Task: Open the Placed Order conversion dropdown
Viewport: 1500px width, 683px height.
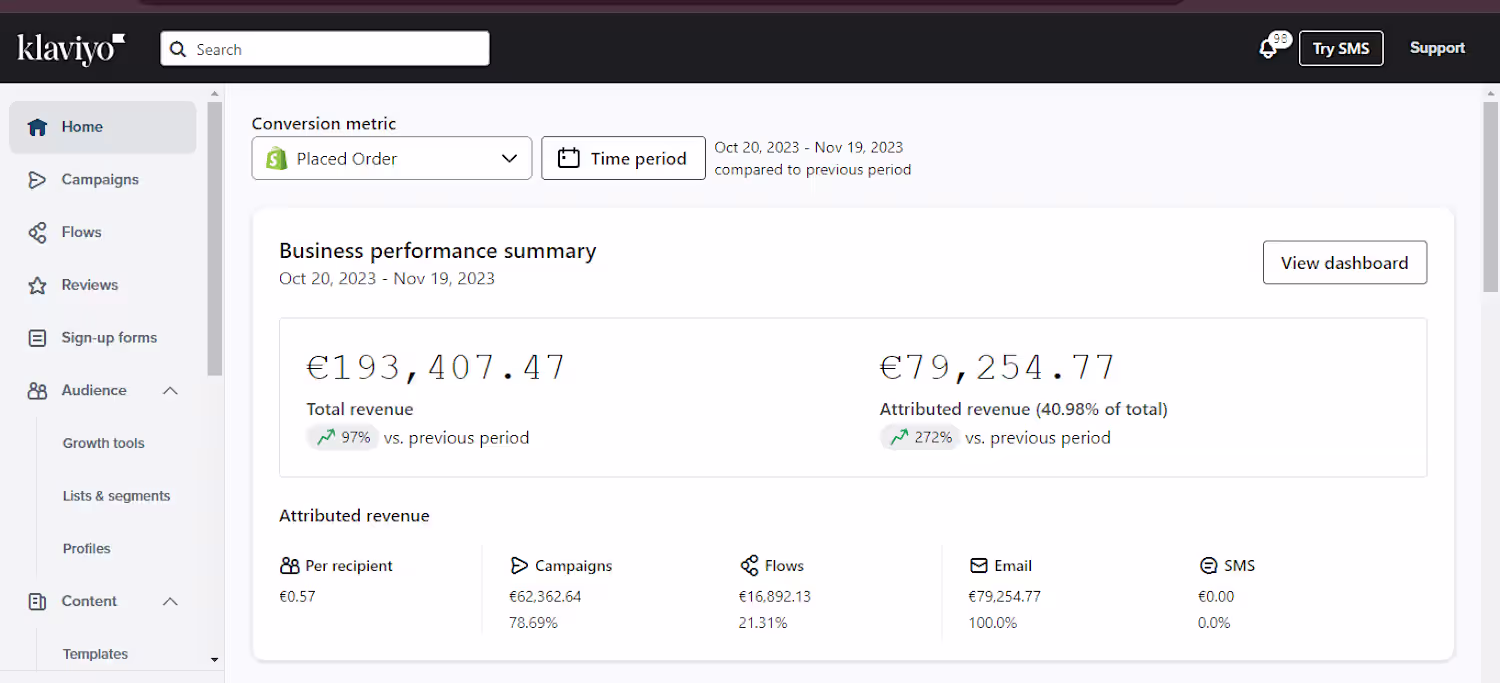Action: (391, 158)
